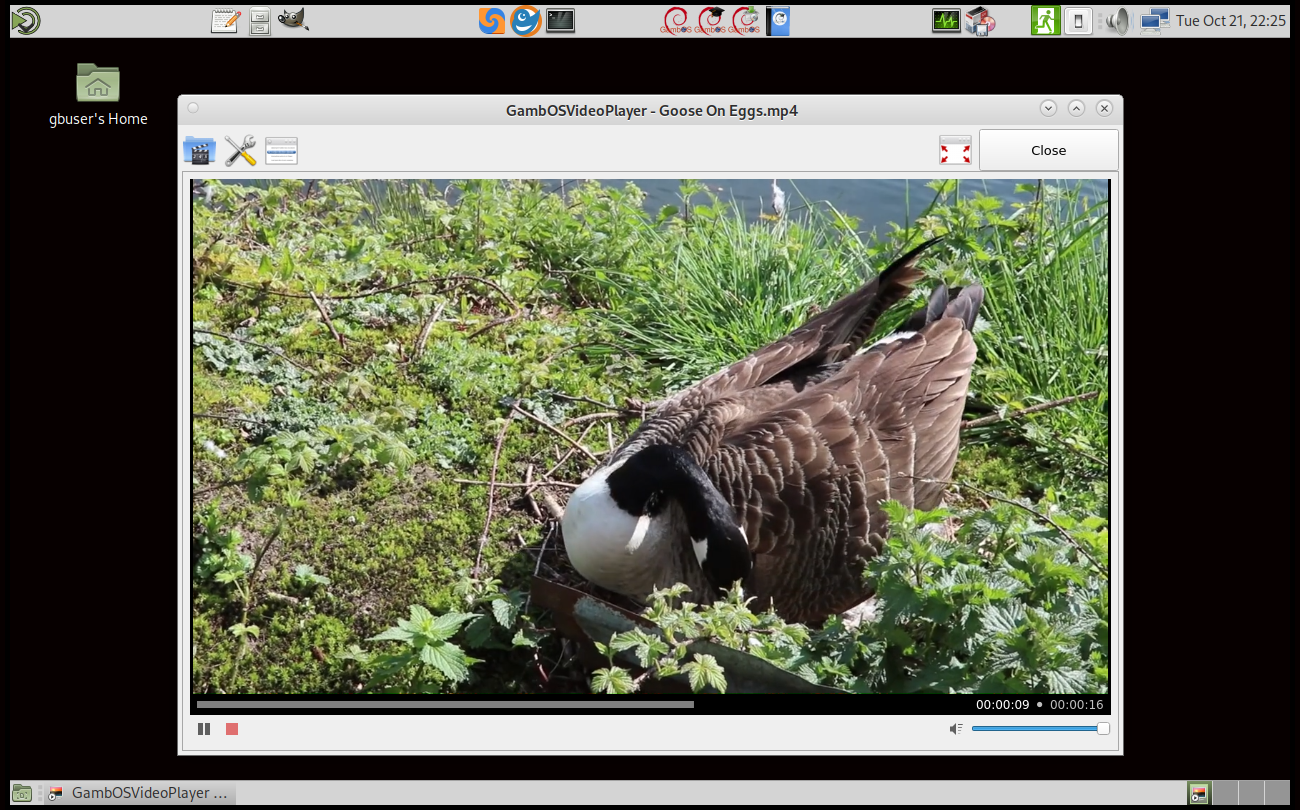Open a video file with the clapperboard folder icon
Viewport: 1300px width, 810px height.
point(198,150)
